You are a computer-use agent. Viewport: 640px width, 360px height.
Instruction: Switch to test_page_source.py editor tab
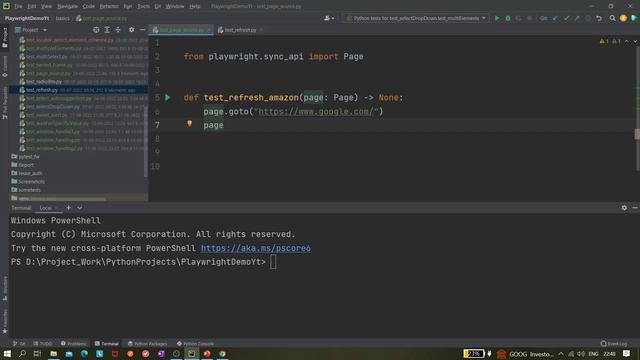click(x=182, y=30)
